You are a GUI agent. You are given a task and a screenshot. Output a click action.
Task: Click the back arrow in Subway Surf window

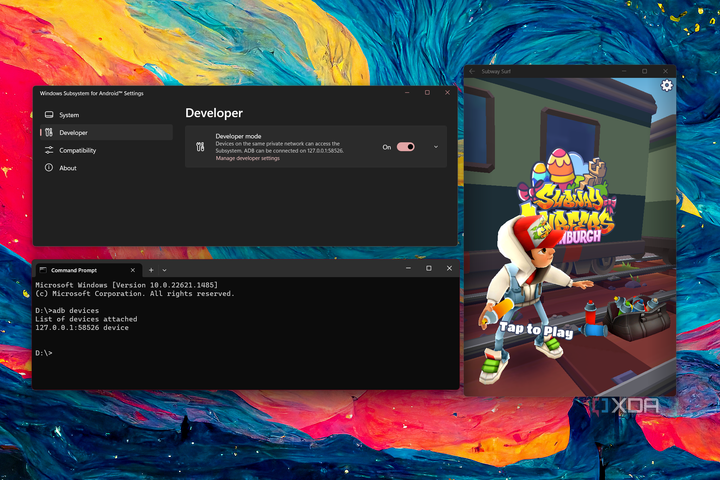[x=472, y=71]
